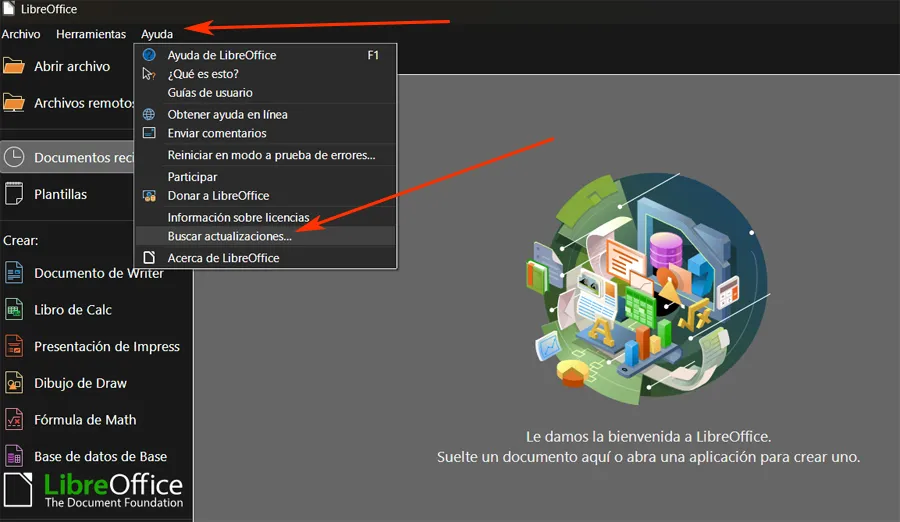900x522 pixels.
Task: Click the Documentos recientes clock icon
Action: pos(14,157)
